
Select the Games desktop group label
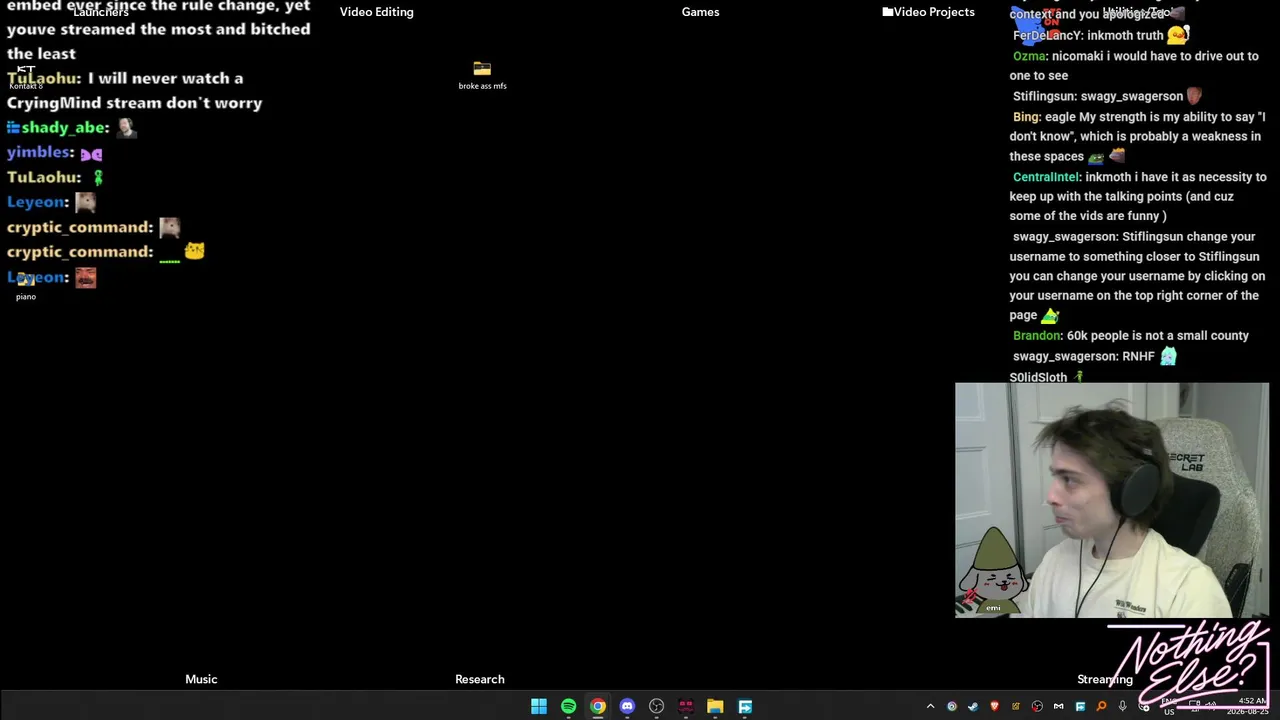[700, 12]
